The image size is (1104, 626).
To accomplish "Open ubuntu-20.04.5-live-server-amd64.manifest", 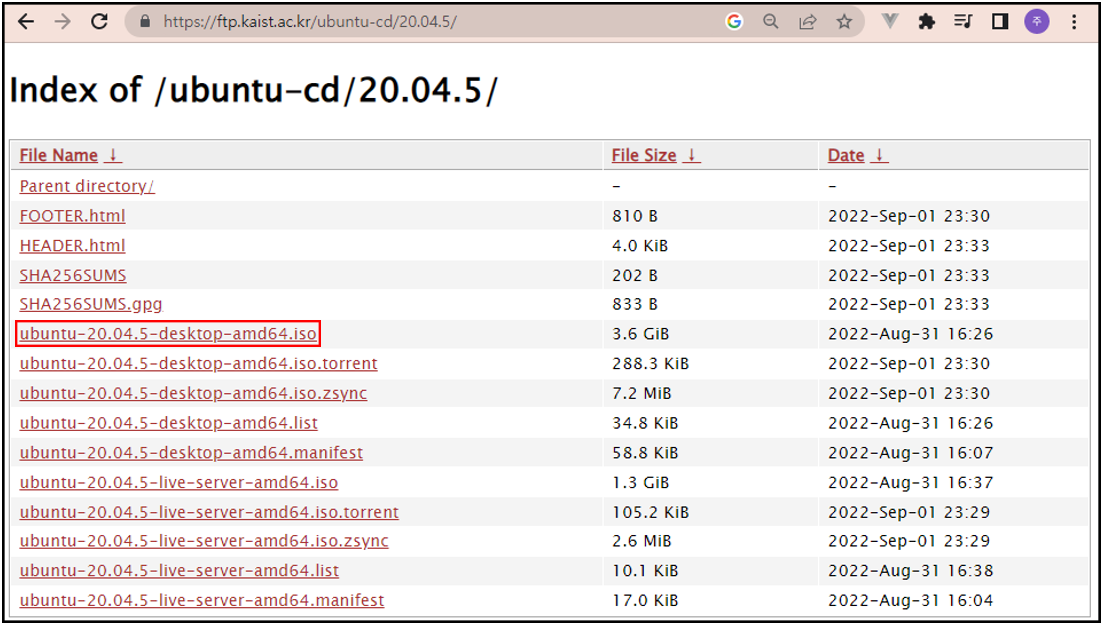I will click(202, 600).
